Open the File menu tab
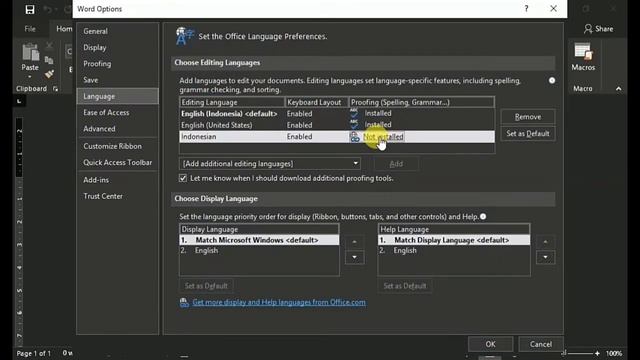Screen dimensions: 640x360 click(30, 29)
